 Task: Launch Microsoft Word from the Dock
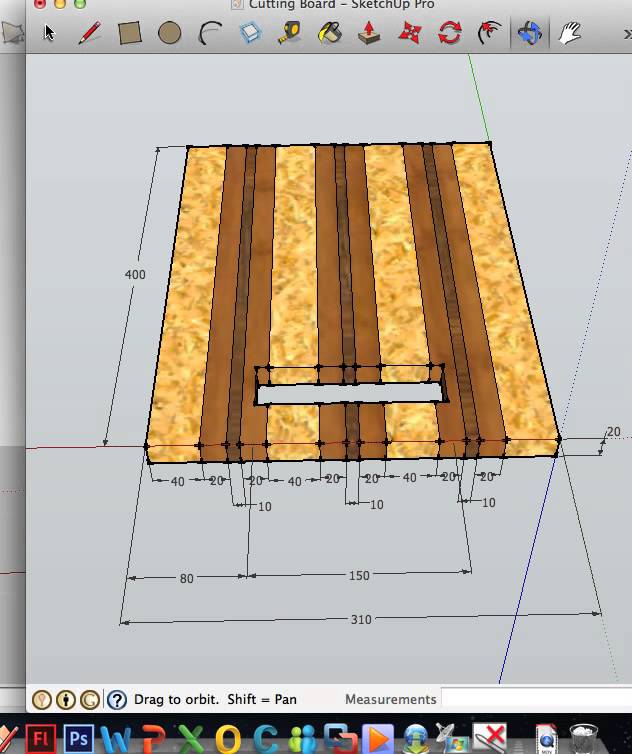pyautogui.click(x=115, y=738)
